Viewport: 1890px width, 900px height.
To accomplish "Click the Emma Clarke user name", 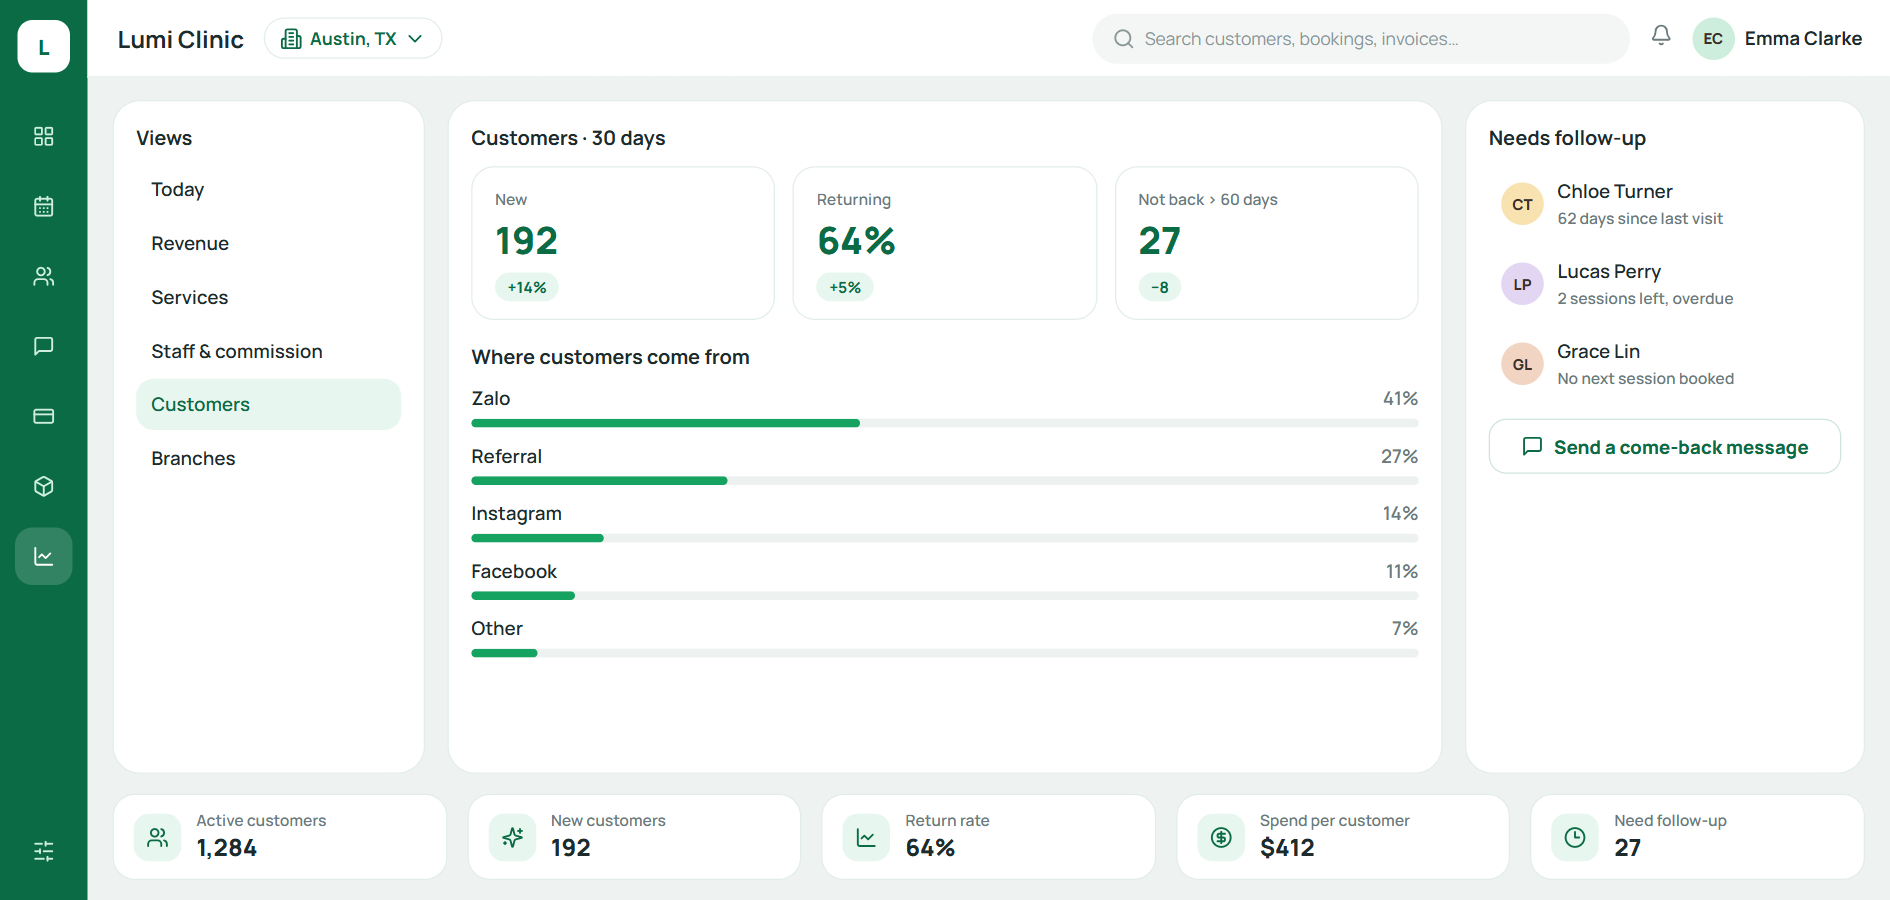I will click(x=1803, y=39).
